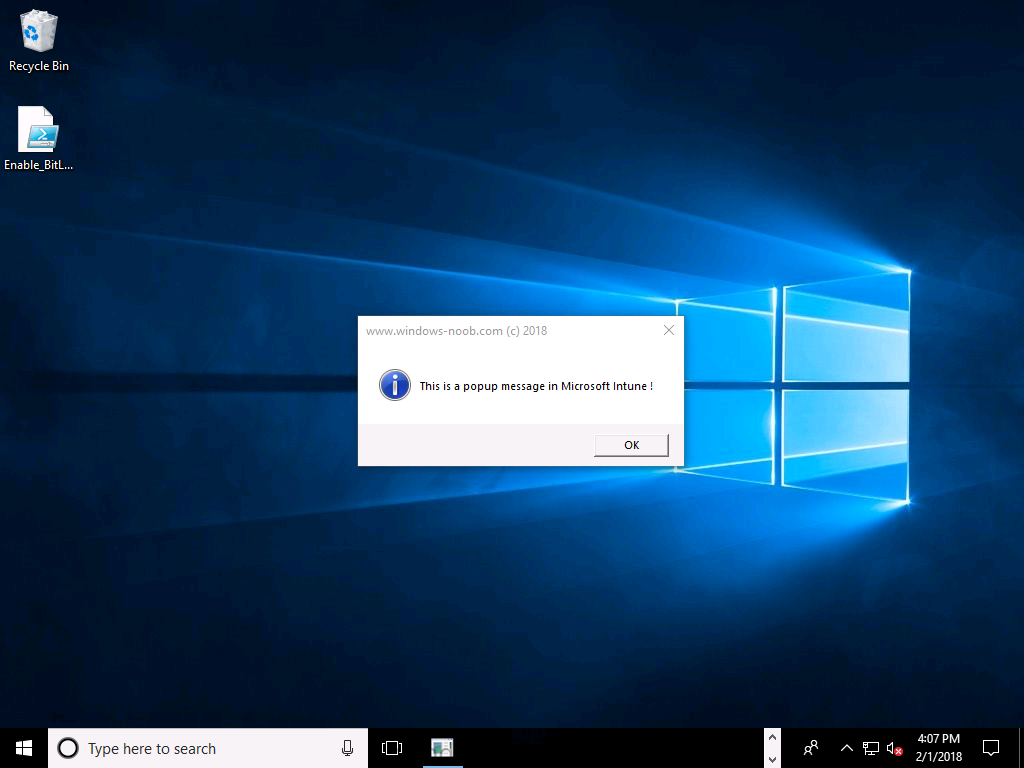Select the running app icon on taskbar
This screenshot has width=1024, height=768.
coord(442,748)
